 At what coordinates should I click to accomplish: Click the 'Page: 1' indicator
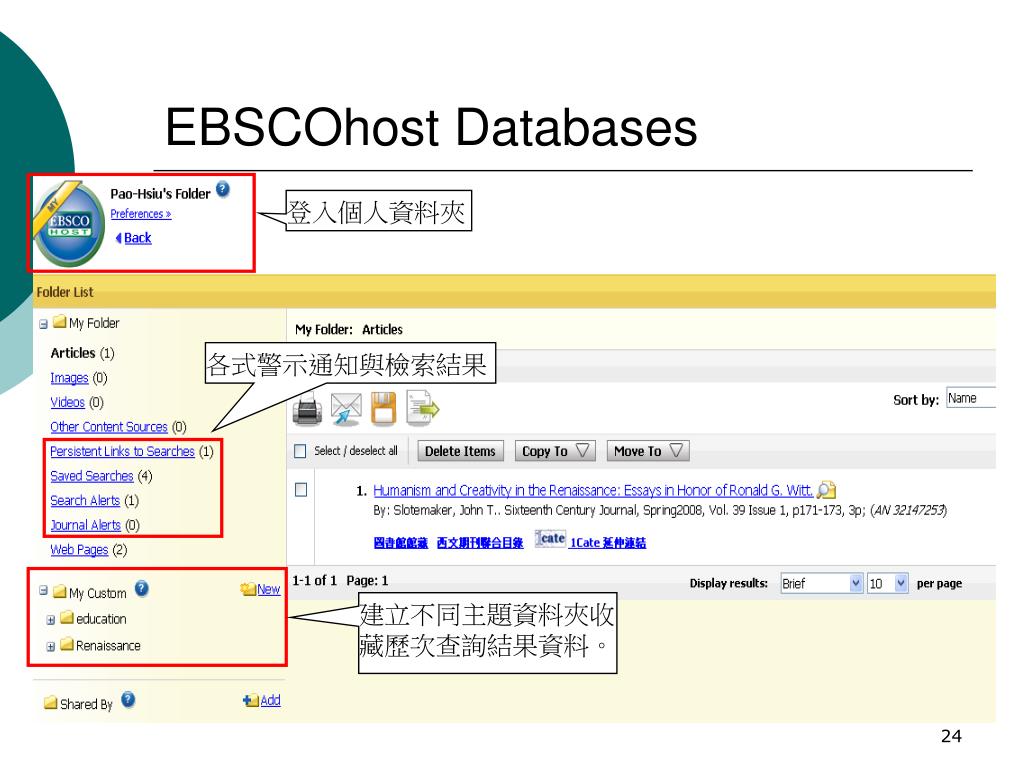click(x=367, y=581)
